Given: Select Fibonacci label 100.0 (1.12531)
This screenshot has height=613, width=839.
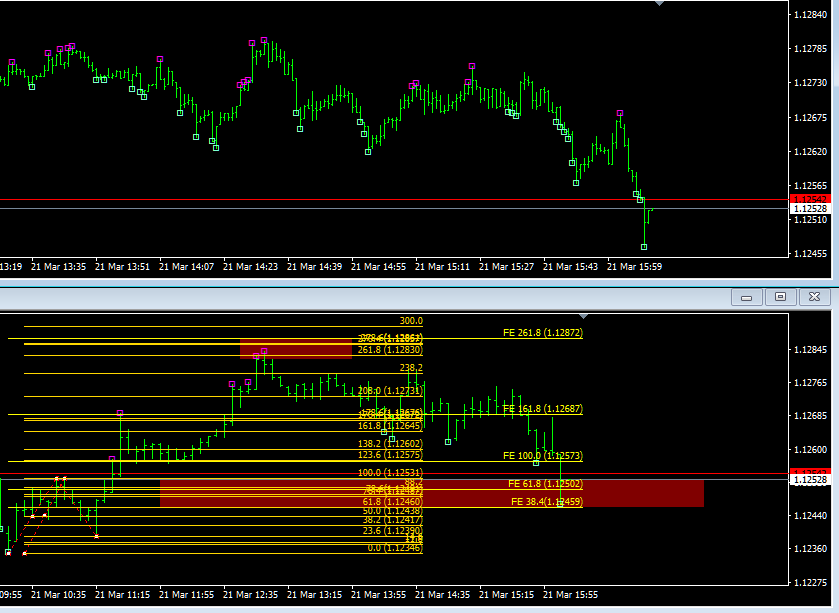Looking at the screenshot, I should tap(390, 473).
